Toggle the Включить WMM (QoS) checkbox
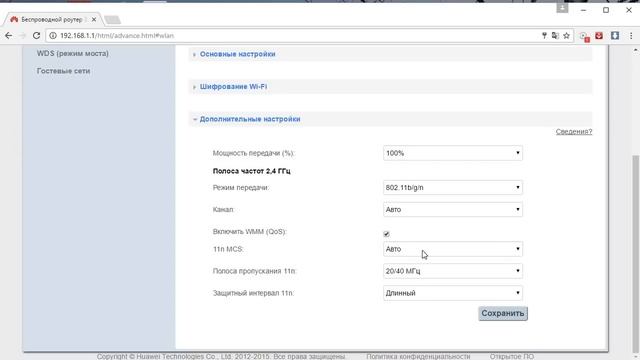This screenshot has width=640, height=360. coord(387,234)
